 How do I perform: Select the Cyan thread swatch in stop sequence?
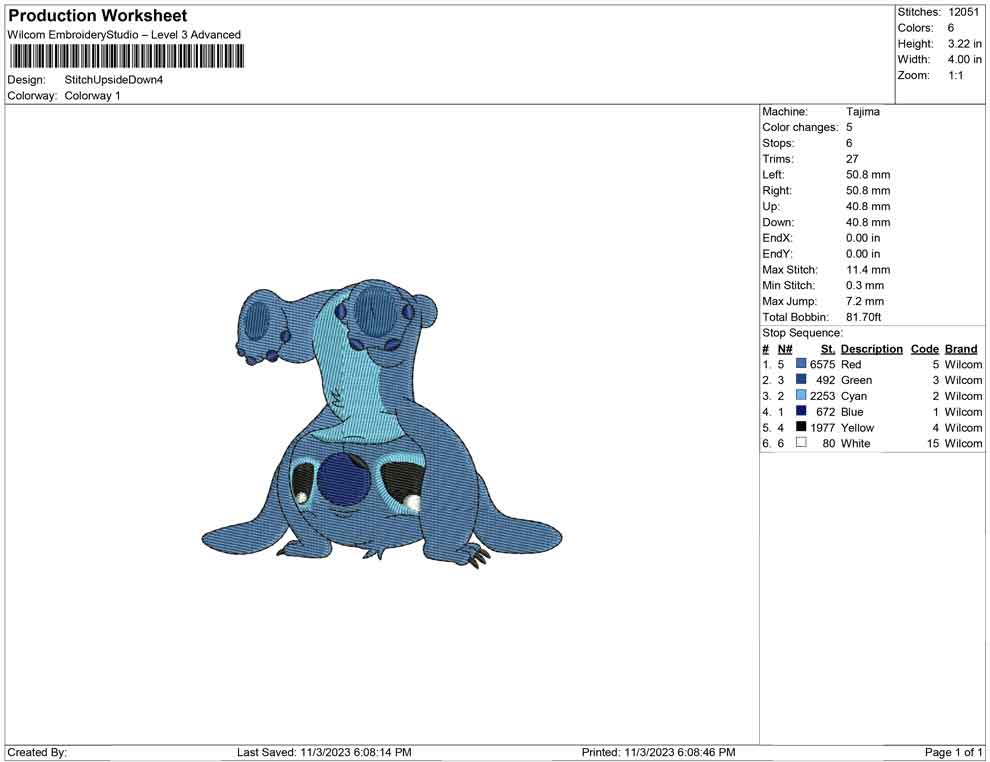coord(799,396)
